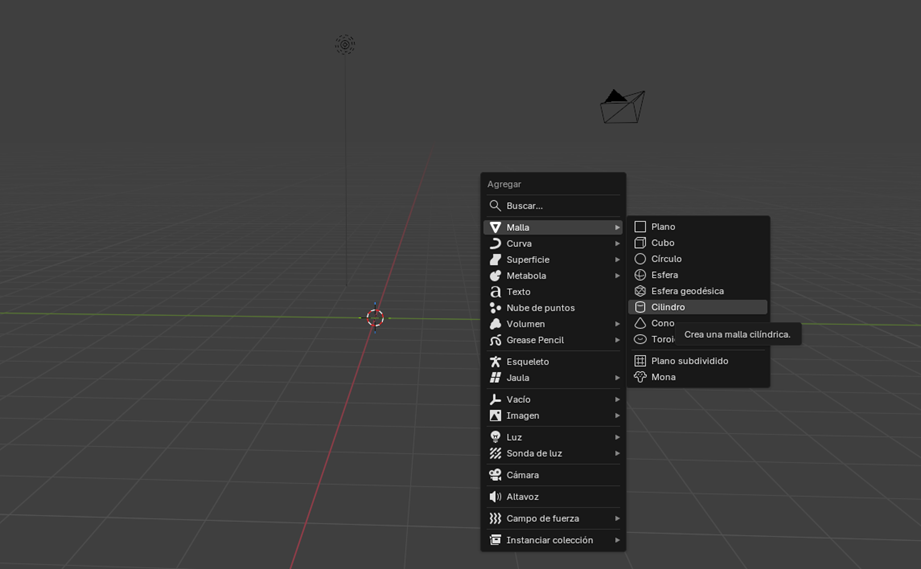921x569 pixels.
Task: Expand the Sonda de luz submenu arrow
Action: point(617,453)
